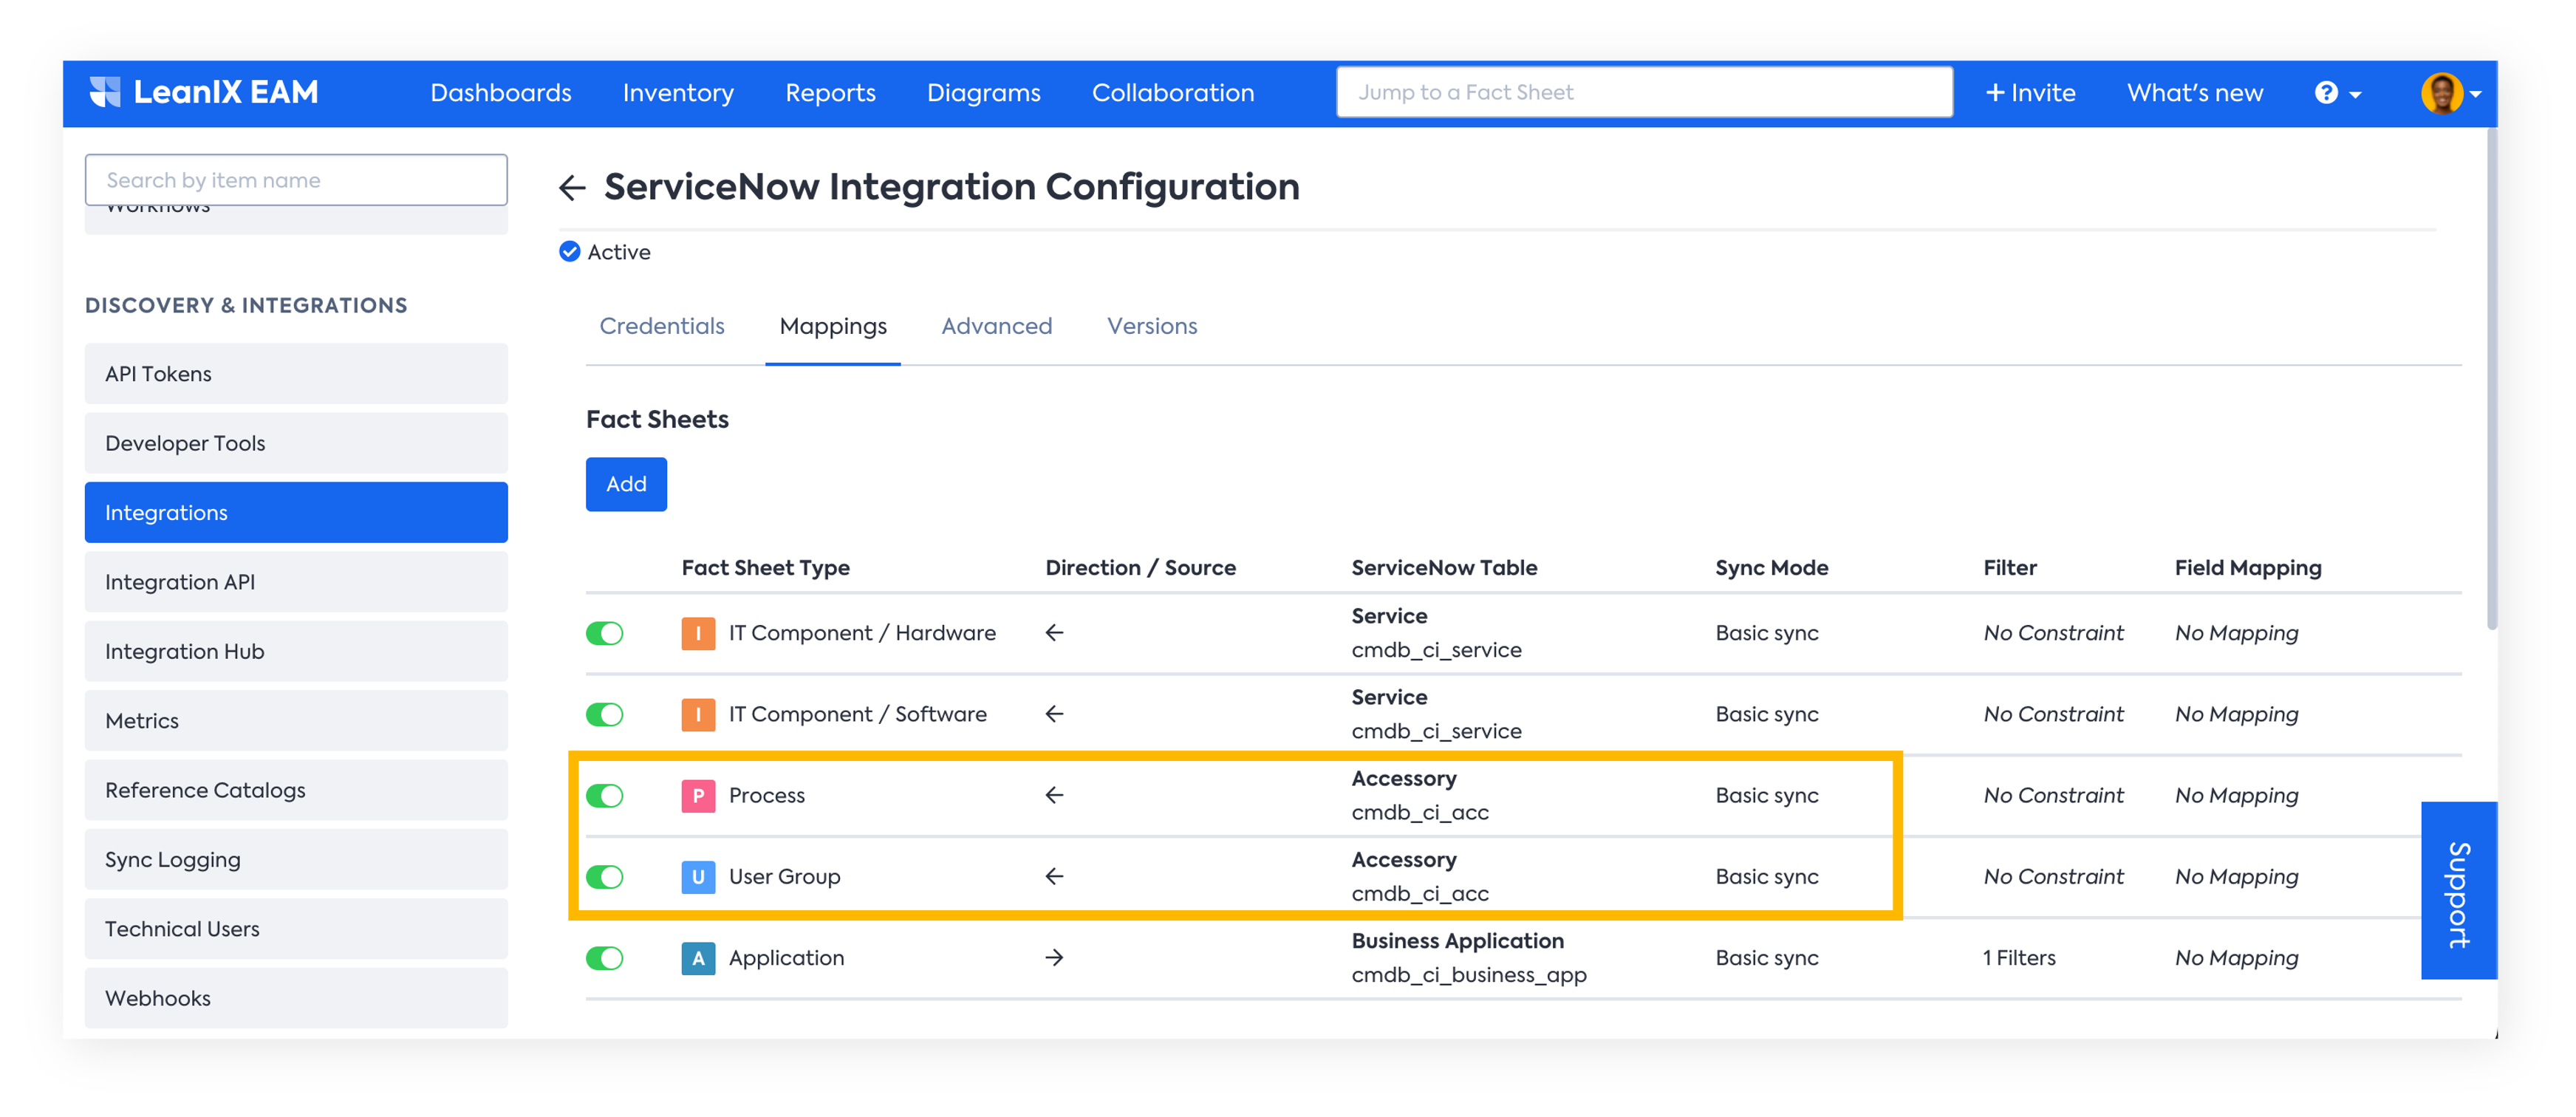Disable the IT Component / Hardware mapping toggle
2576x1117 pixels.
click(605, 633)
